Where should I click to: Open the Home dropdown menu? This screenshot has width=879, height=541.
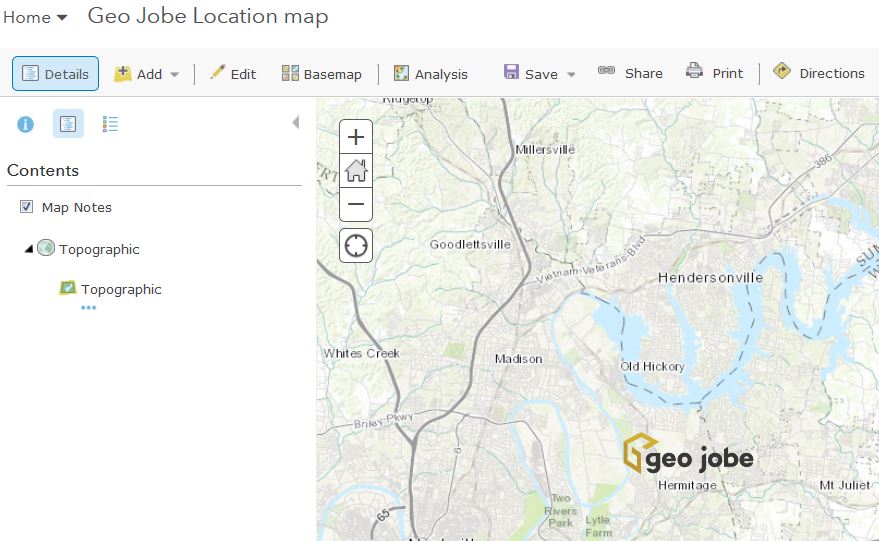35,18
